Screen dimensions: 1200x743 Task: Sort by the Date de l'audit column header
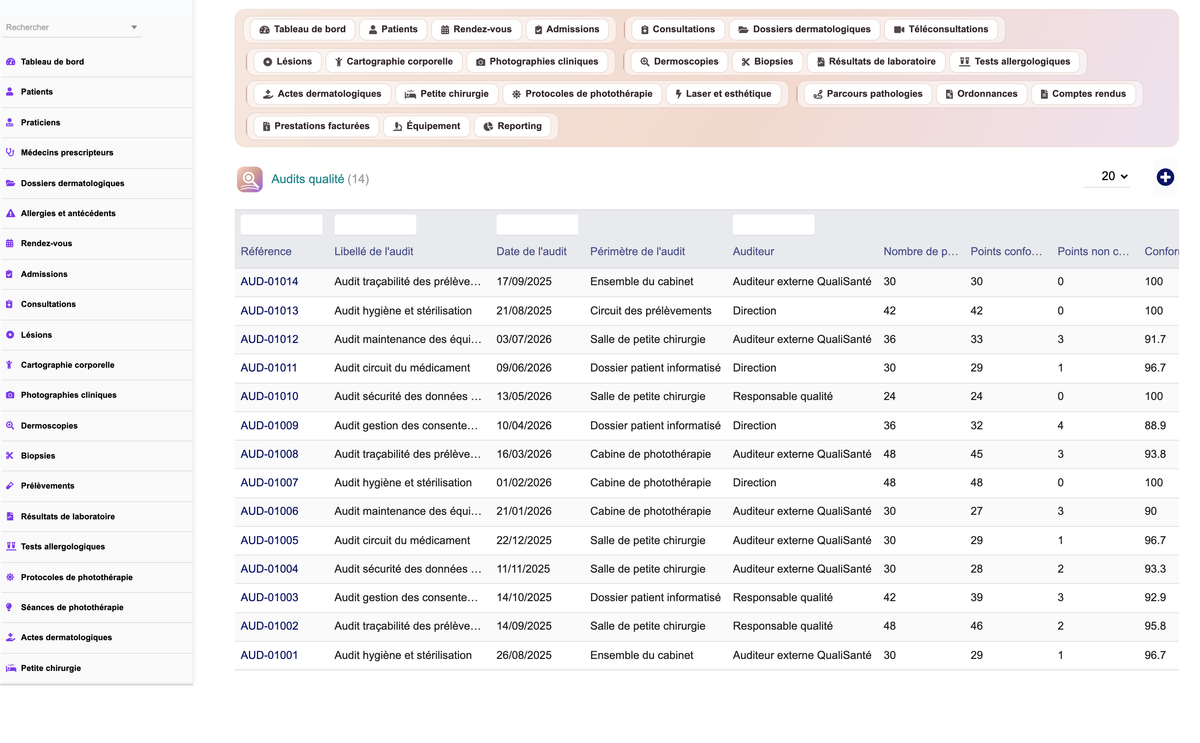(x=531, y=252)
